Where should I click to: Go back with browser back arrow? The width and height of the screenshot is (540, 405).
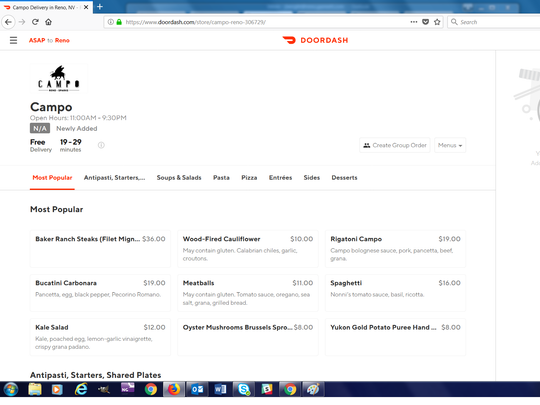click(8, 22)
